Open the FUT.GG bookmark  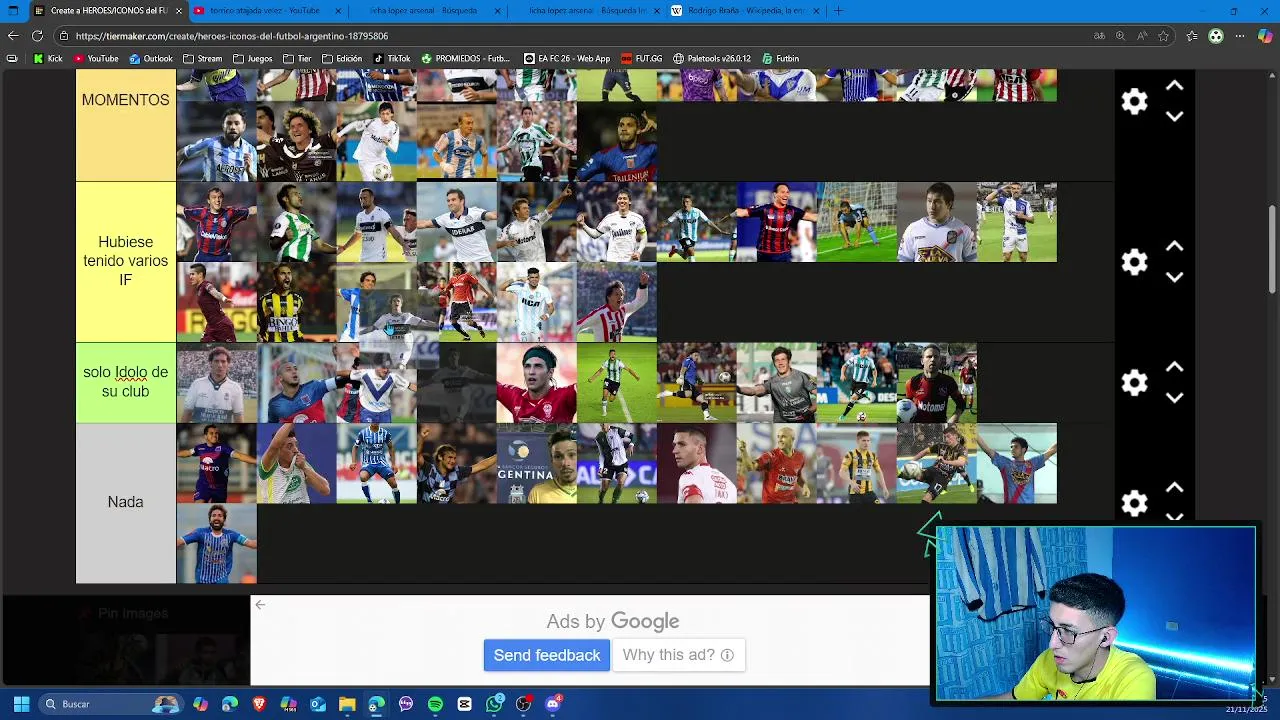coord(642,59)
